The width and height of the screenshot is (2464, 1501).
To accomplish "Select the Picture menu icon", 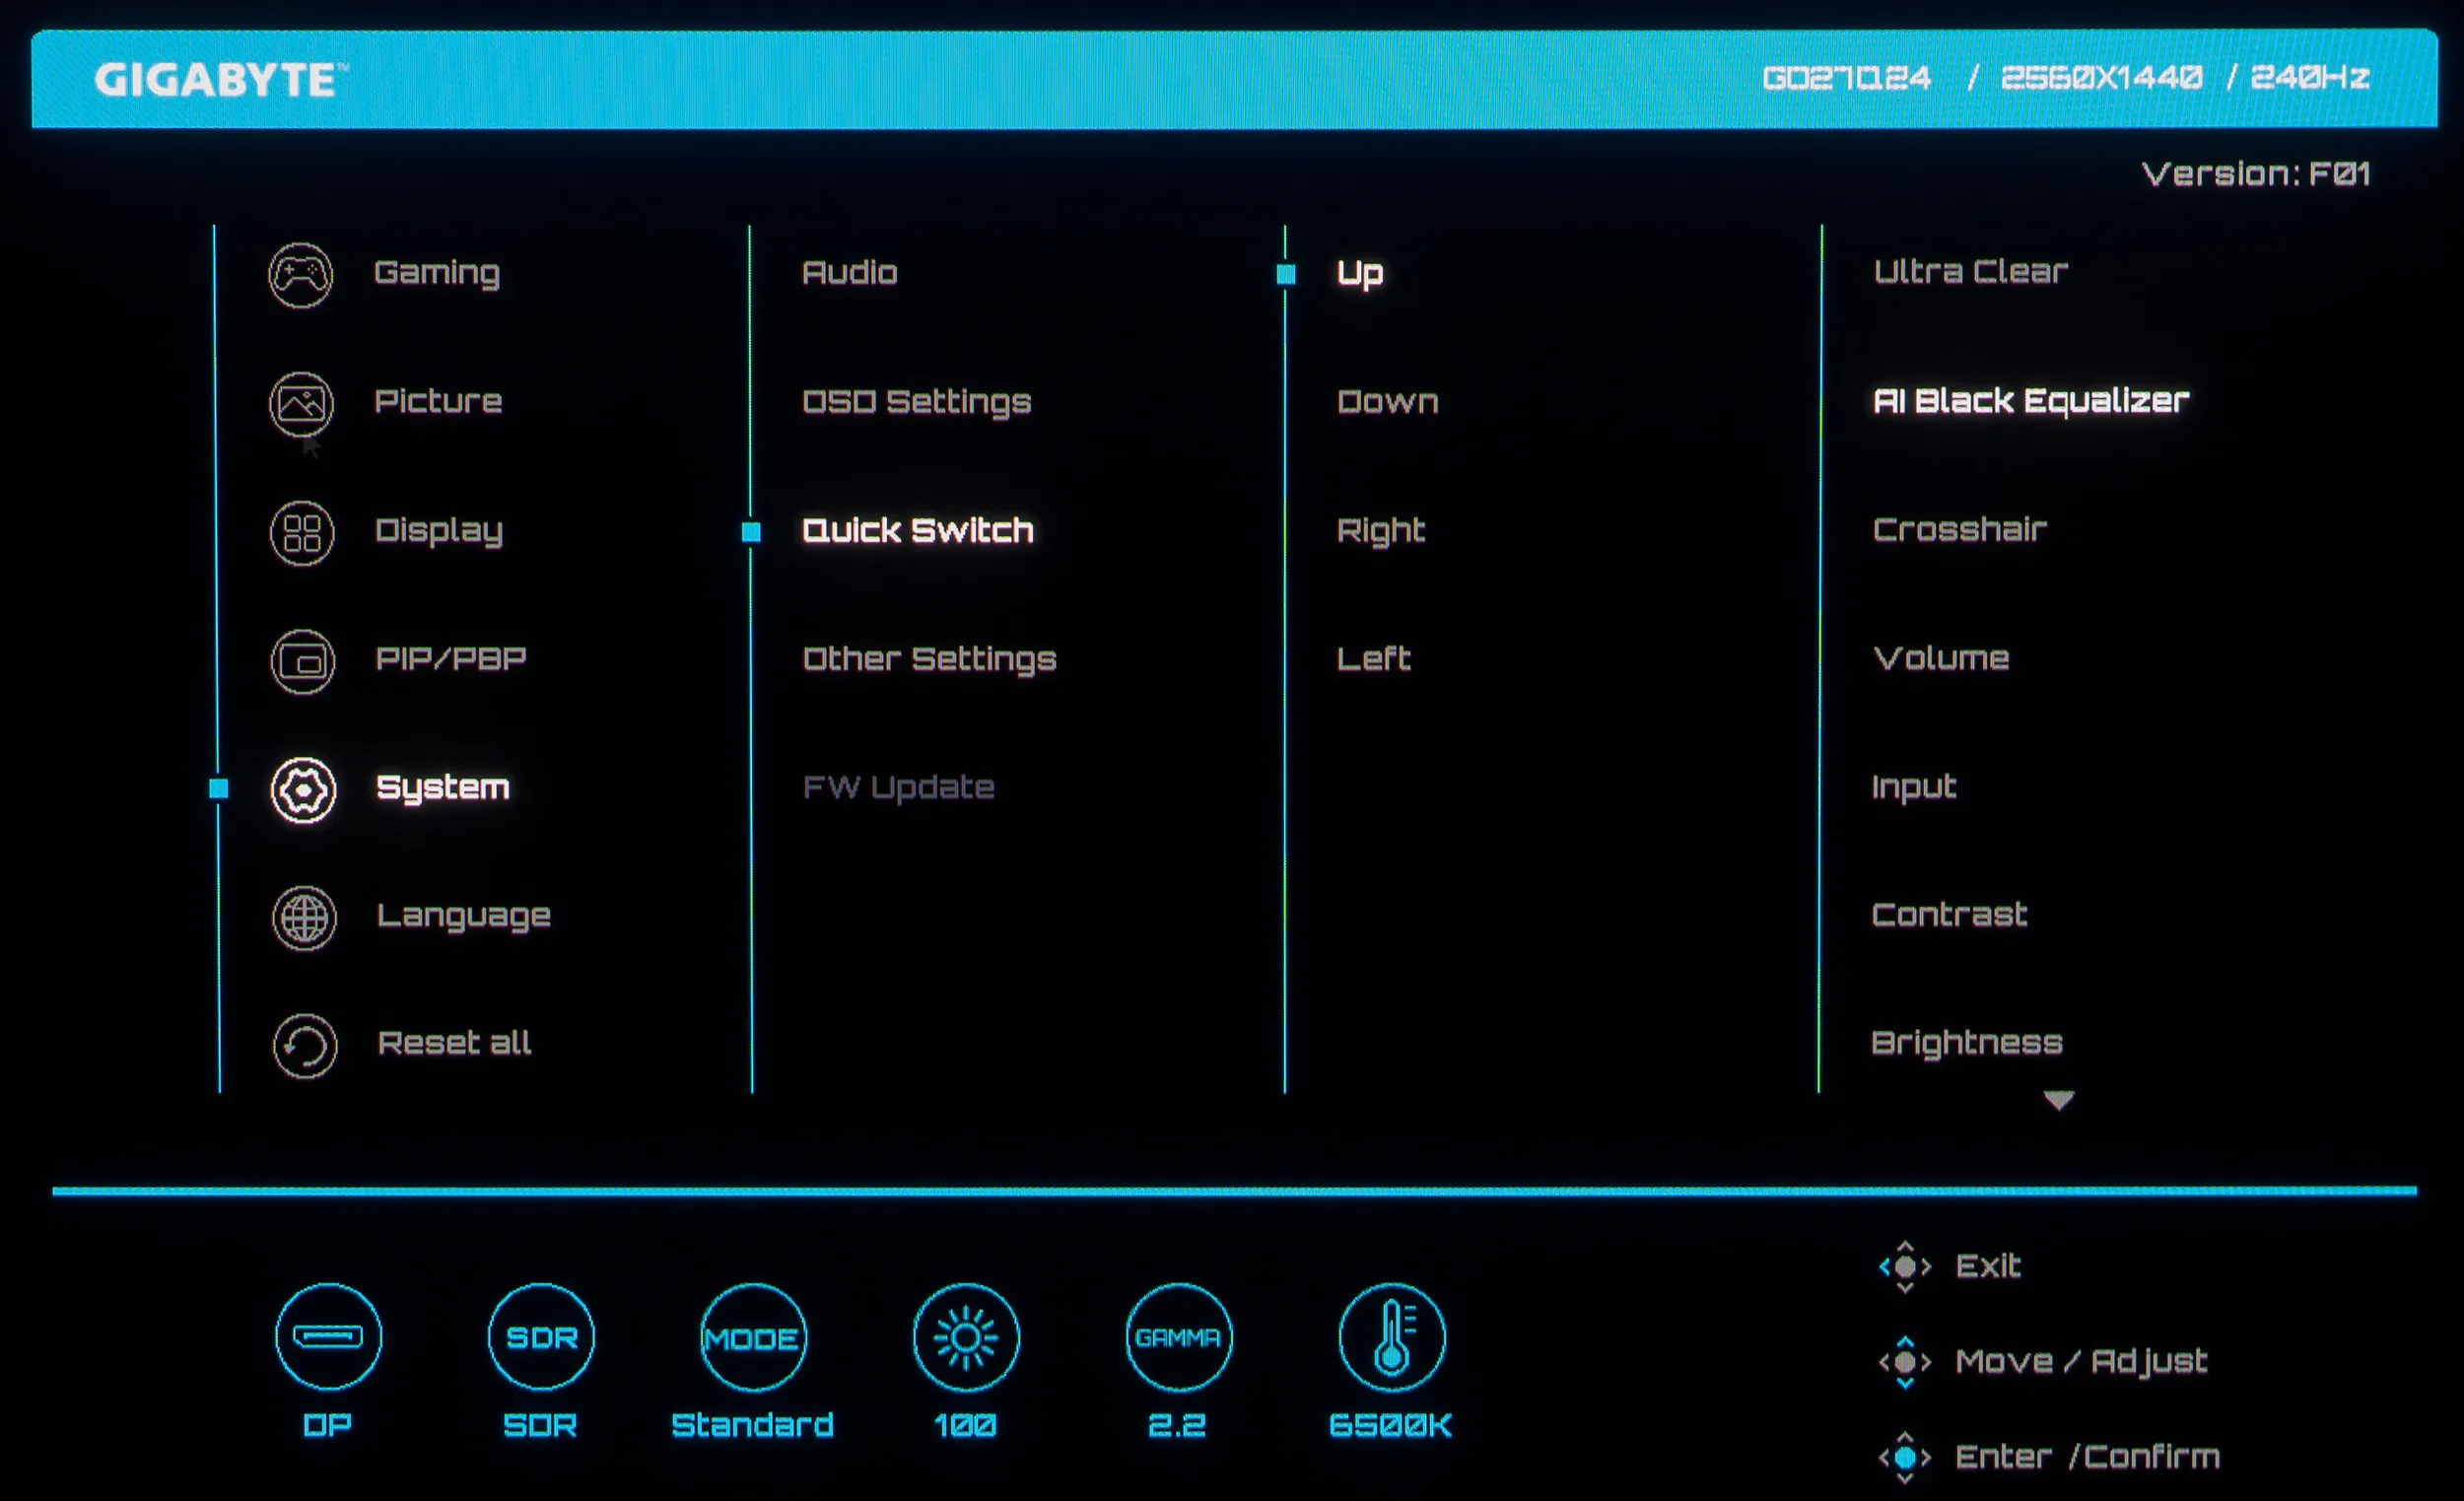I will pos(301,403).
